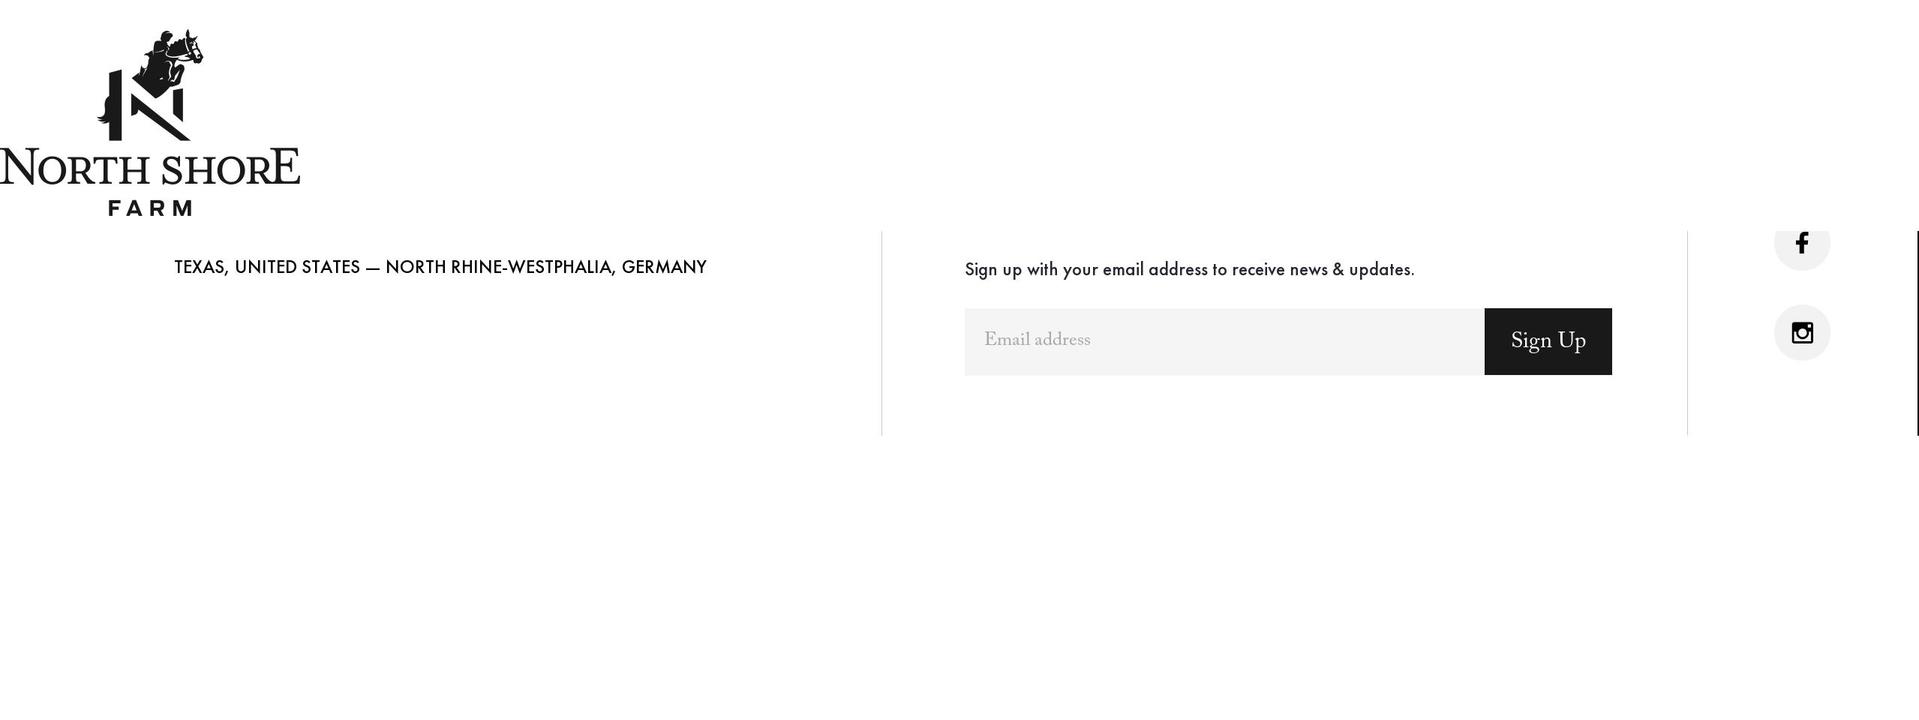Click the divider line left of newsletter section
The height and width of the screenshot is (720, 1919).
pyautogui.click(x=882, y=333)
